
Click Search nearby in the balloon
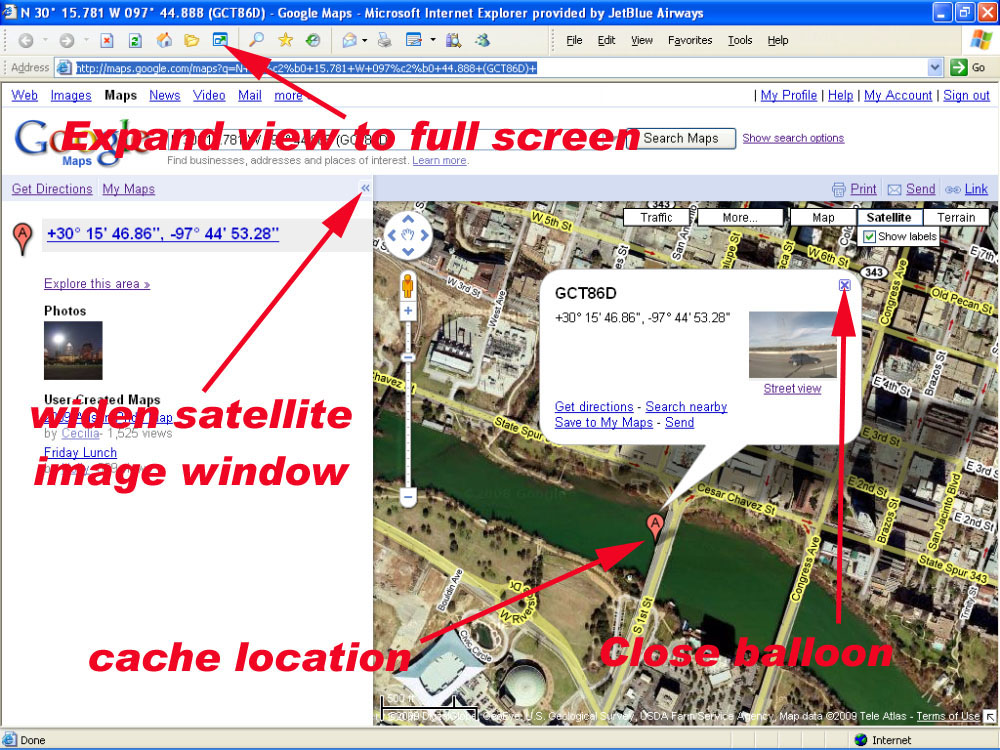point(686,406)
